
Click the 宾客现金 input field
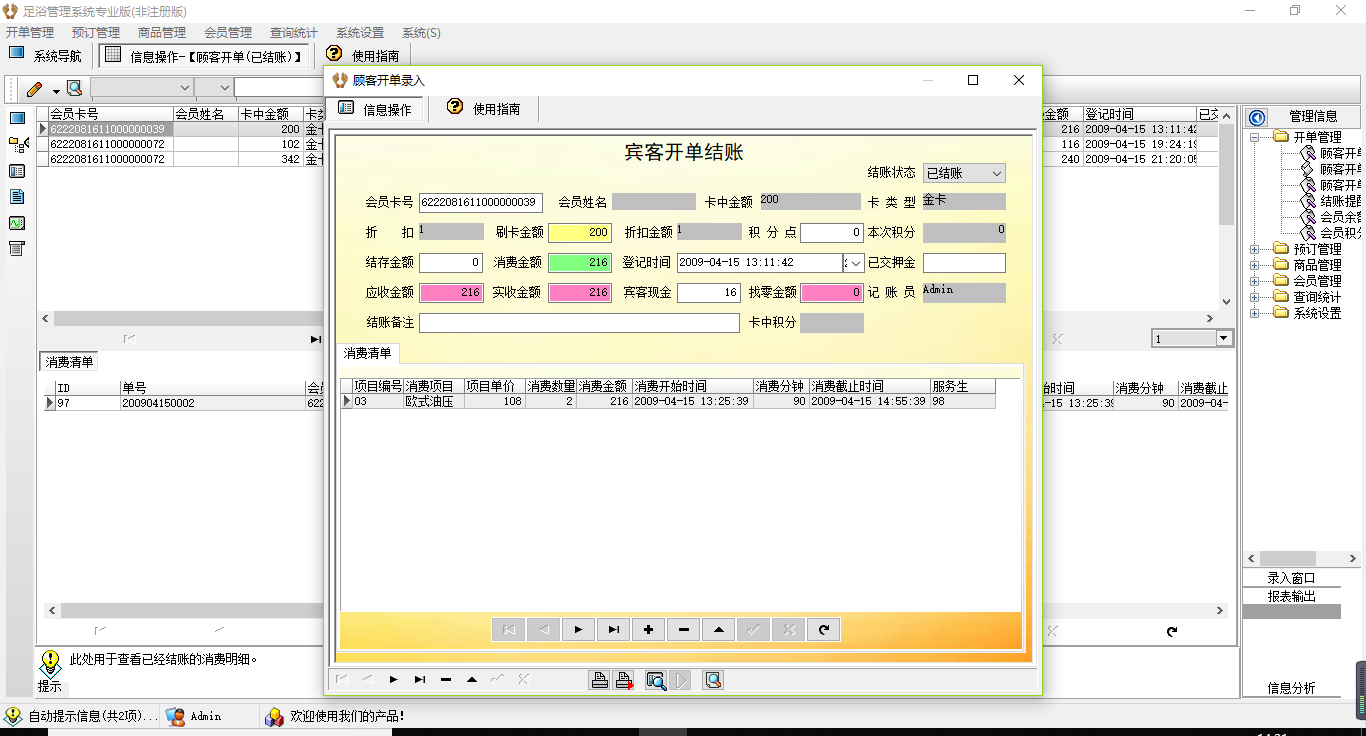click(x=709, y=293)
